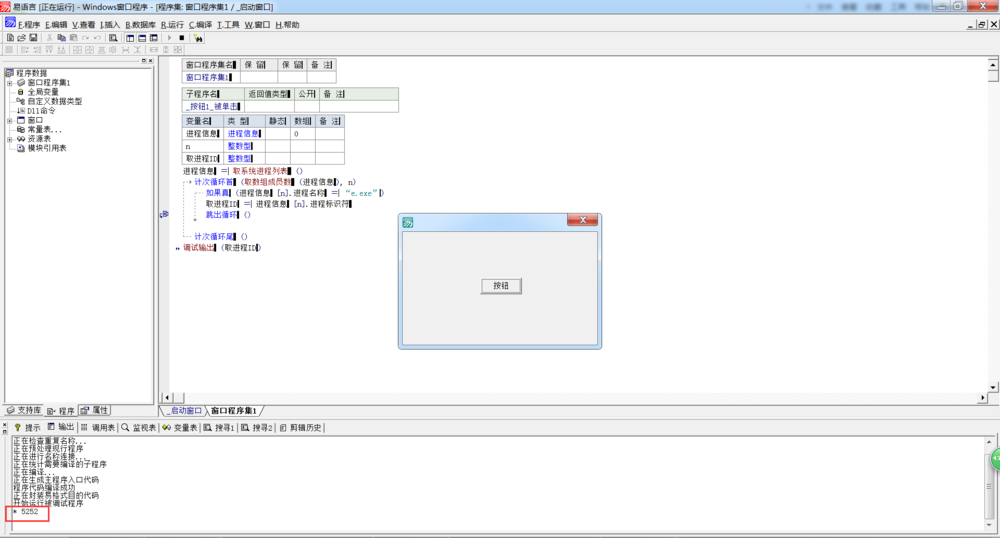Click the 公开 cell of _按钮1_被单击
The image size is (1000, 538).
coord(306,106)
